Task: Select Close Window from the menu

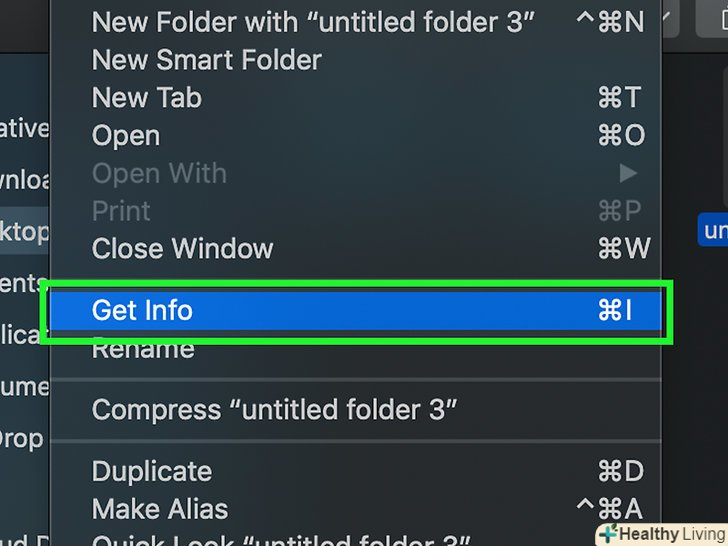Action: (183, 249)
